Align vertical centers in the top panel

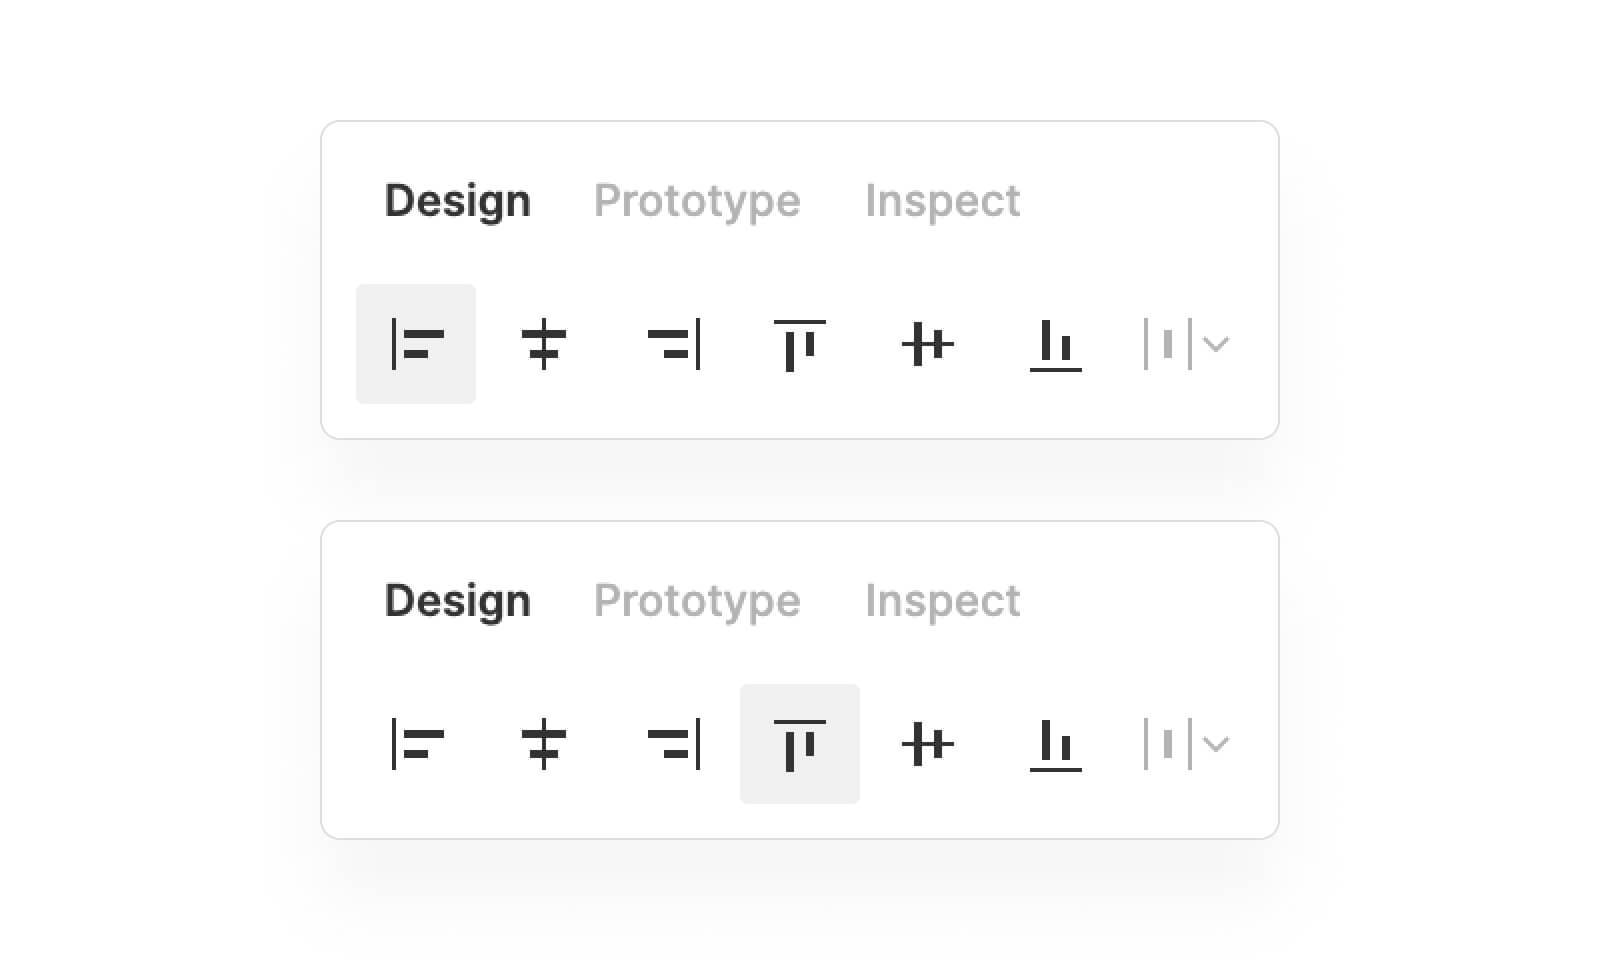coord(928,344)
